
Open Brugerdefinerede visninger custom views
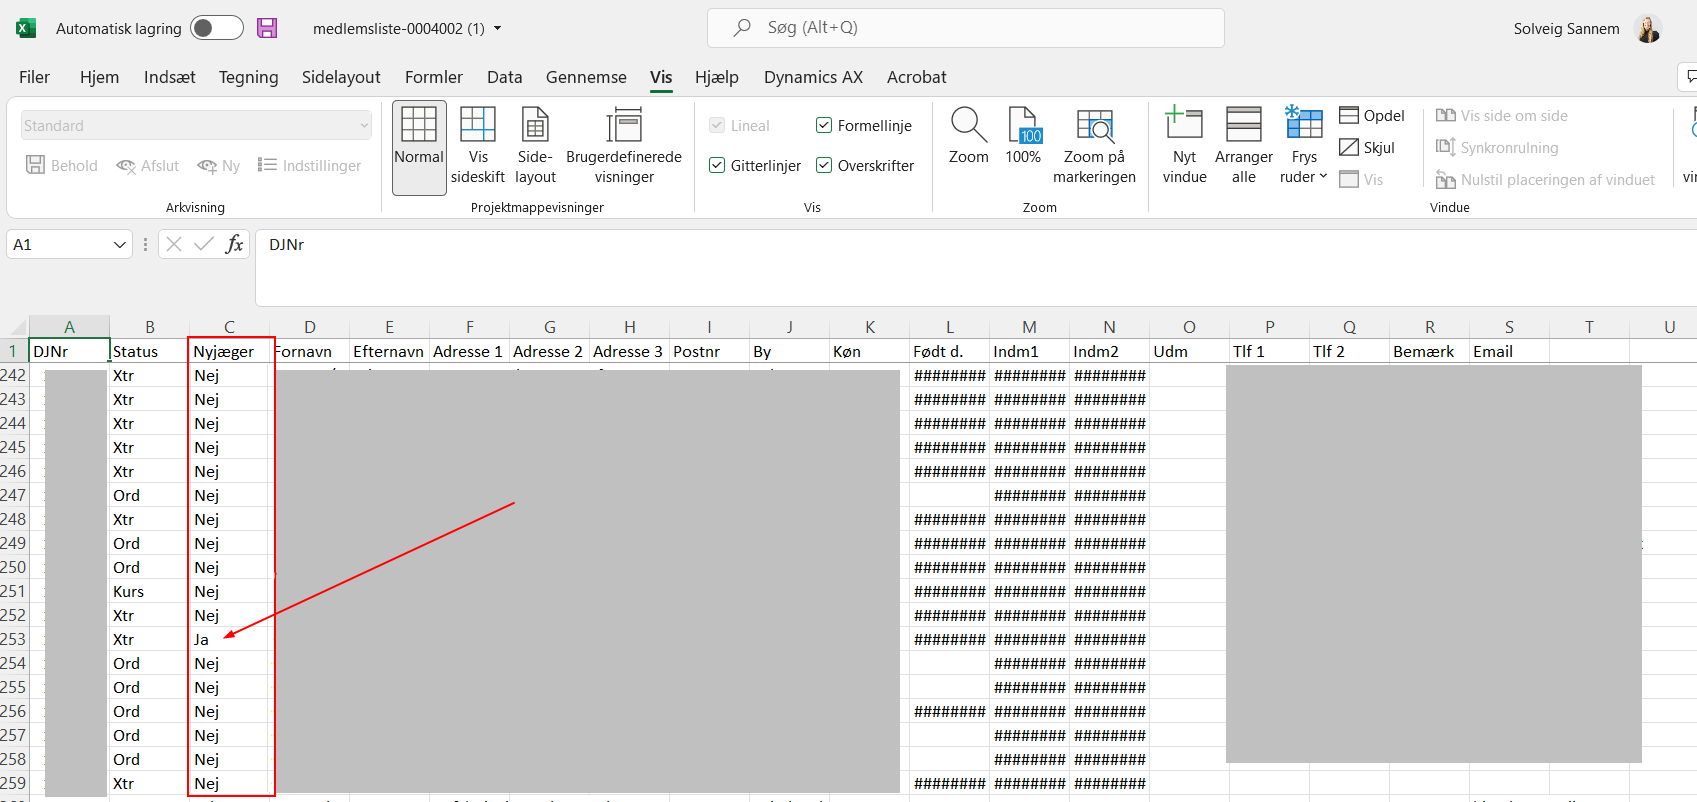(x=624, y=147)
